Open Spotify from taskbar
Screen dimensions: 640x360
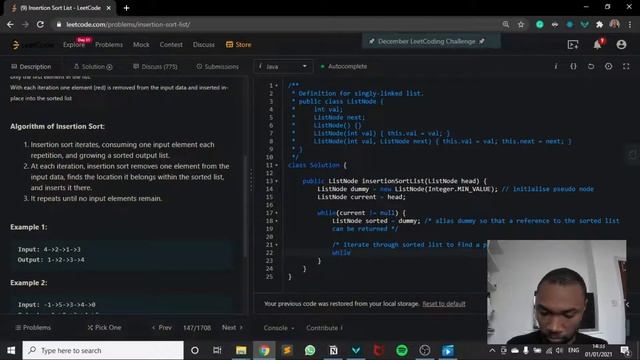[402, 350]
